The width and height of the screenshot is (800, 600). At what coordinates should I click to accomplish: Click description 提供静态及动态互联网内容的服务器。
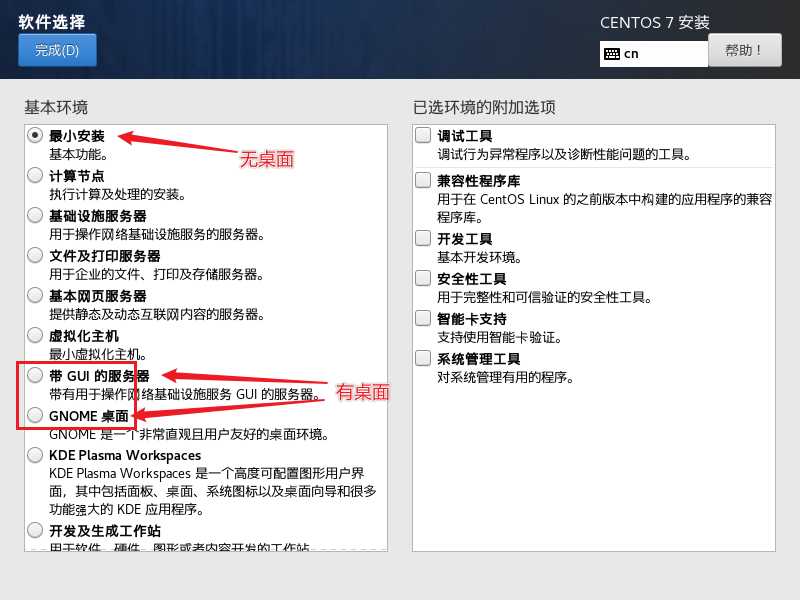coord(157,314)
